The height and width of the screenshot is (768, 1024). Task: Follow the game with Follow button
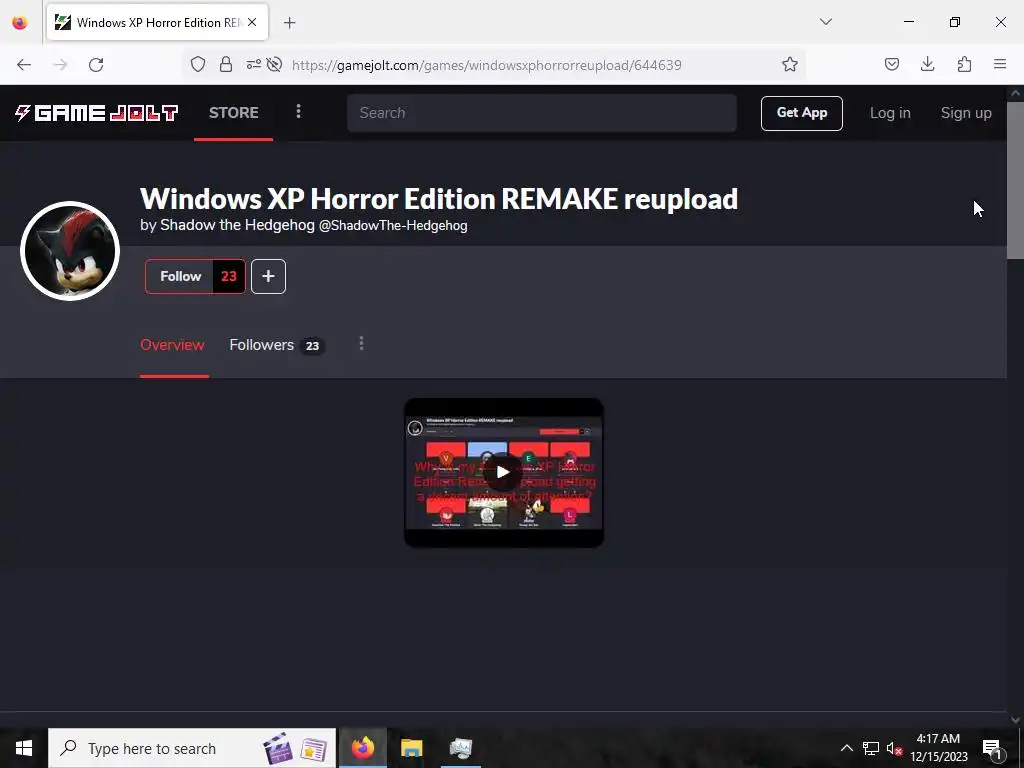click(x=180, y=276)
